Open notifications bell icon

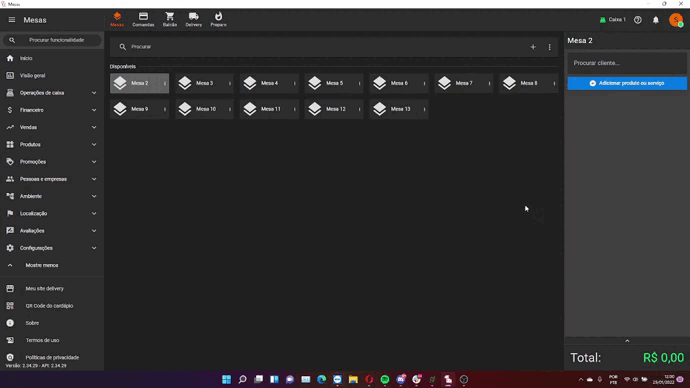point(656,20)
